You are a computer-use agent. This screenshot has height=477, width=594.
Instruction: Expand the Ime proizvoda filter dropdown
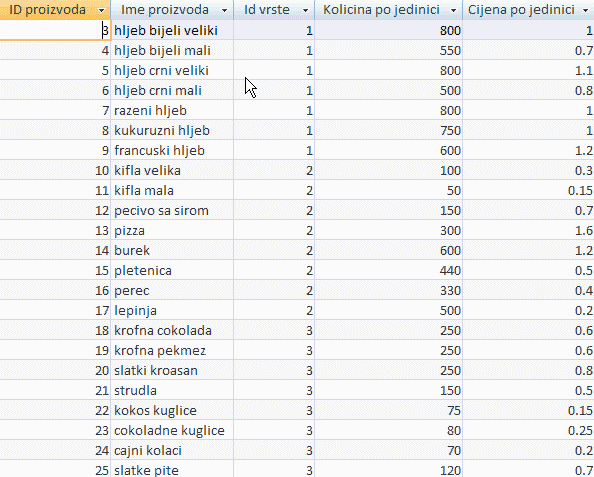pyautogui.click(x=225, y=10)
